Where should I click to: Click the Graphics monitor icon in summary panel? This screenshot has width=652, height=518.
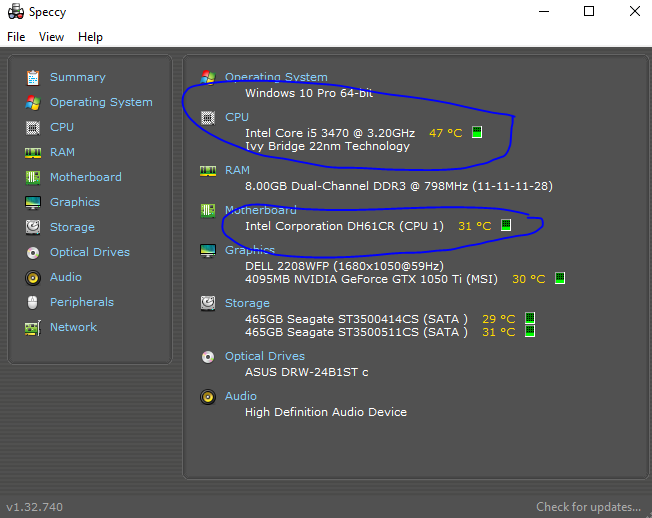tap(208, 251)
